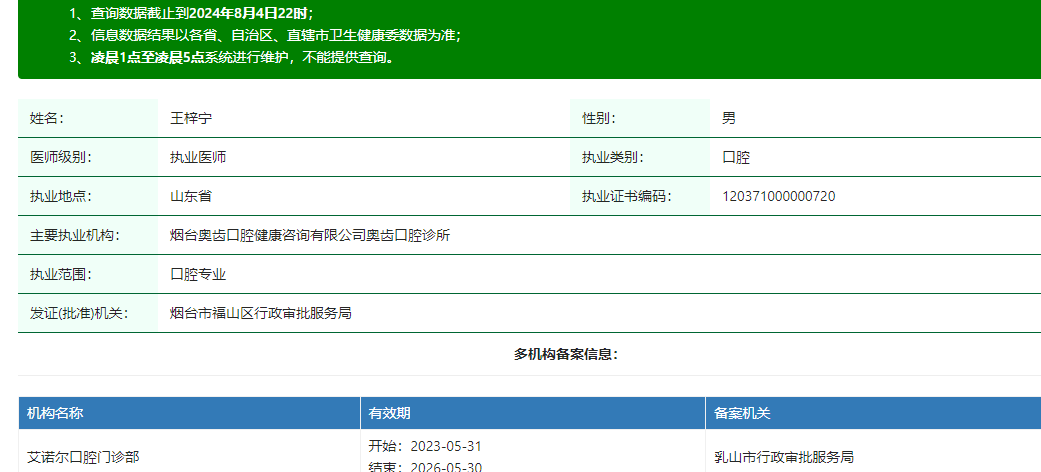
Task: Click the practice scope value 口腔专业
Action: [198, 274]
